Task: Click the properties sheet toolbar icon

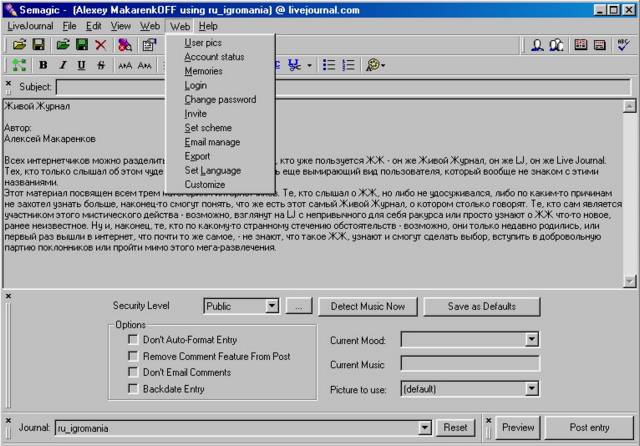Action: 149,44
